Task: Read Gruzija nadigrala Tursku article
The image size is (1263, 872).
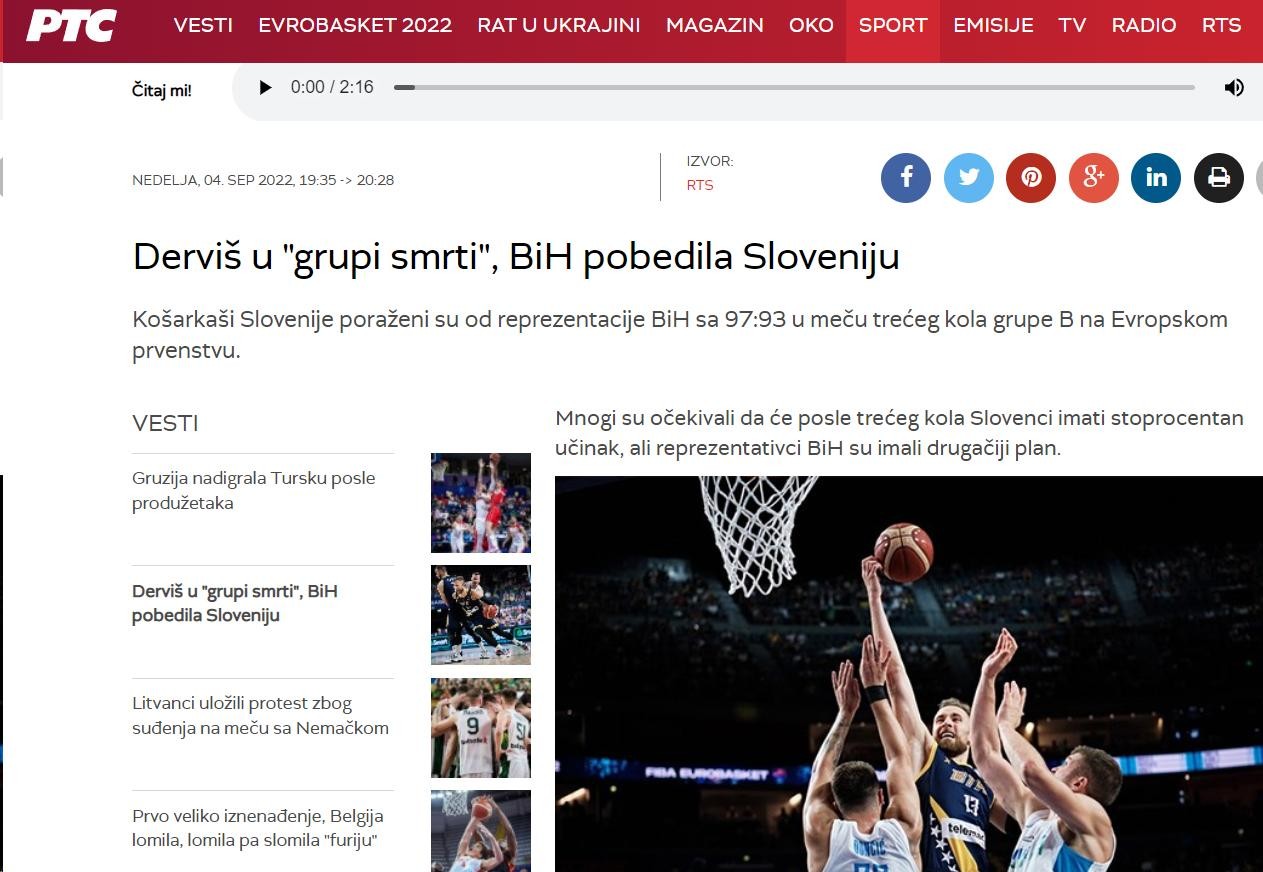Action: coord(254,490)
